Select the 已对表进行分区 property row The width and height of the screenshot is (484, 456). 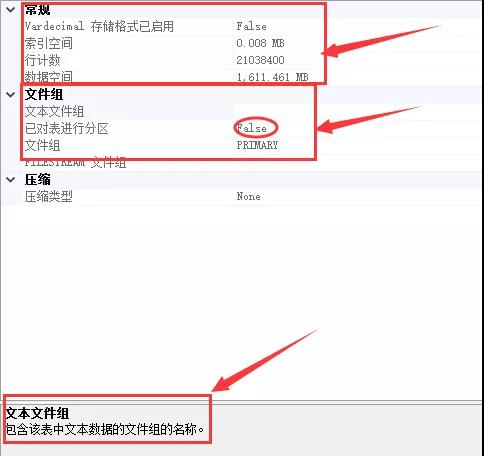242,128
